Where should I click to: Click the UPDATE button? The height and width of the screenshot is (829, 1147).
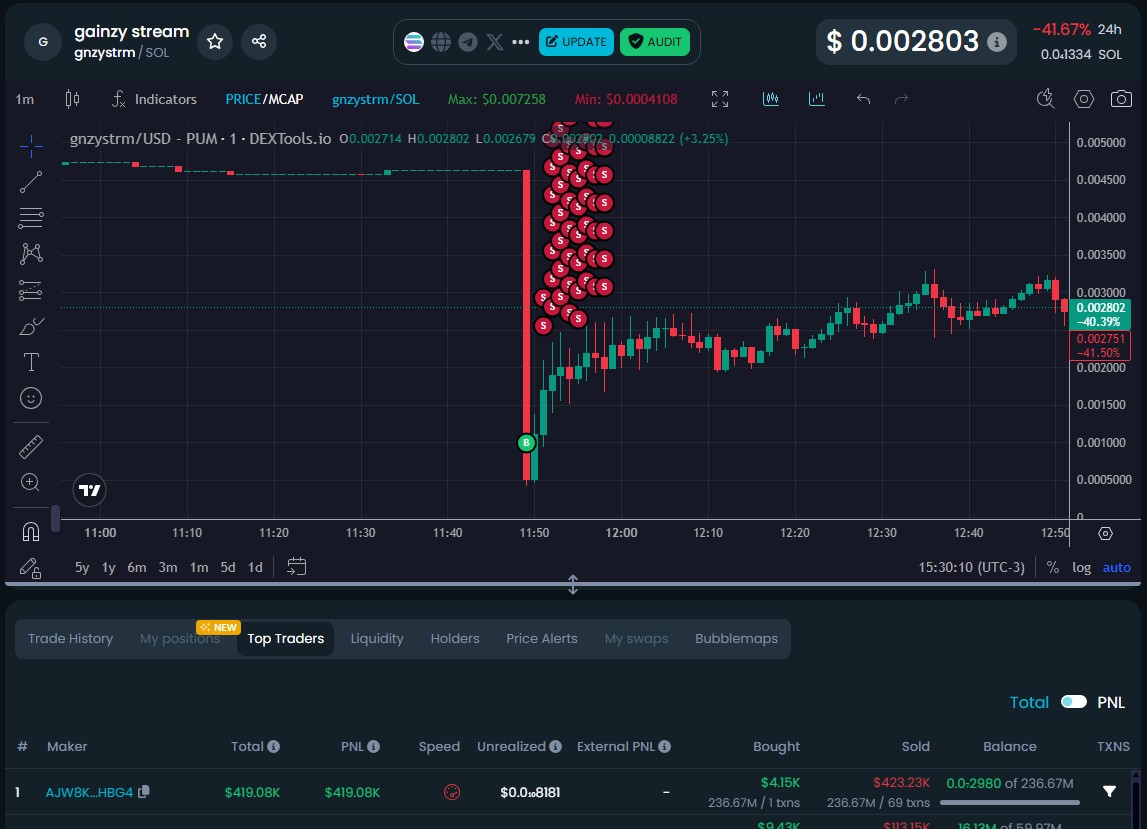(576, 42)
